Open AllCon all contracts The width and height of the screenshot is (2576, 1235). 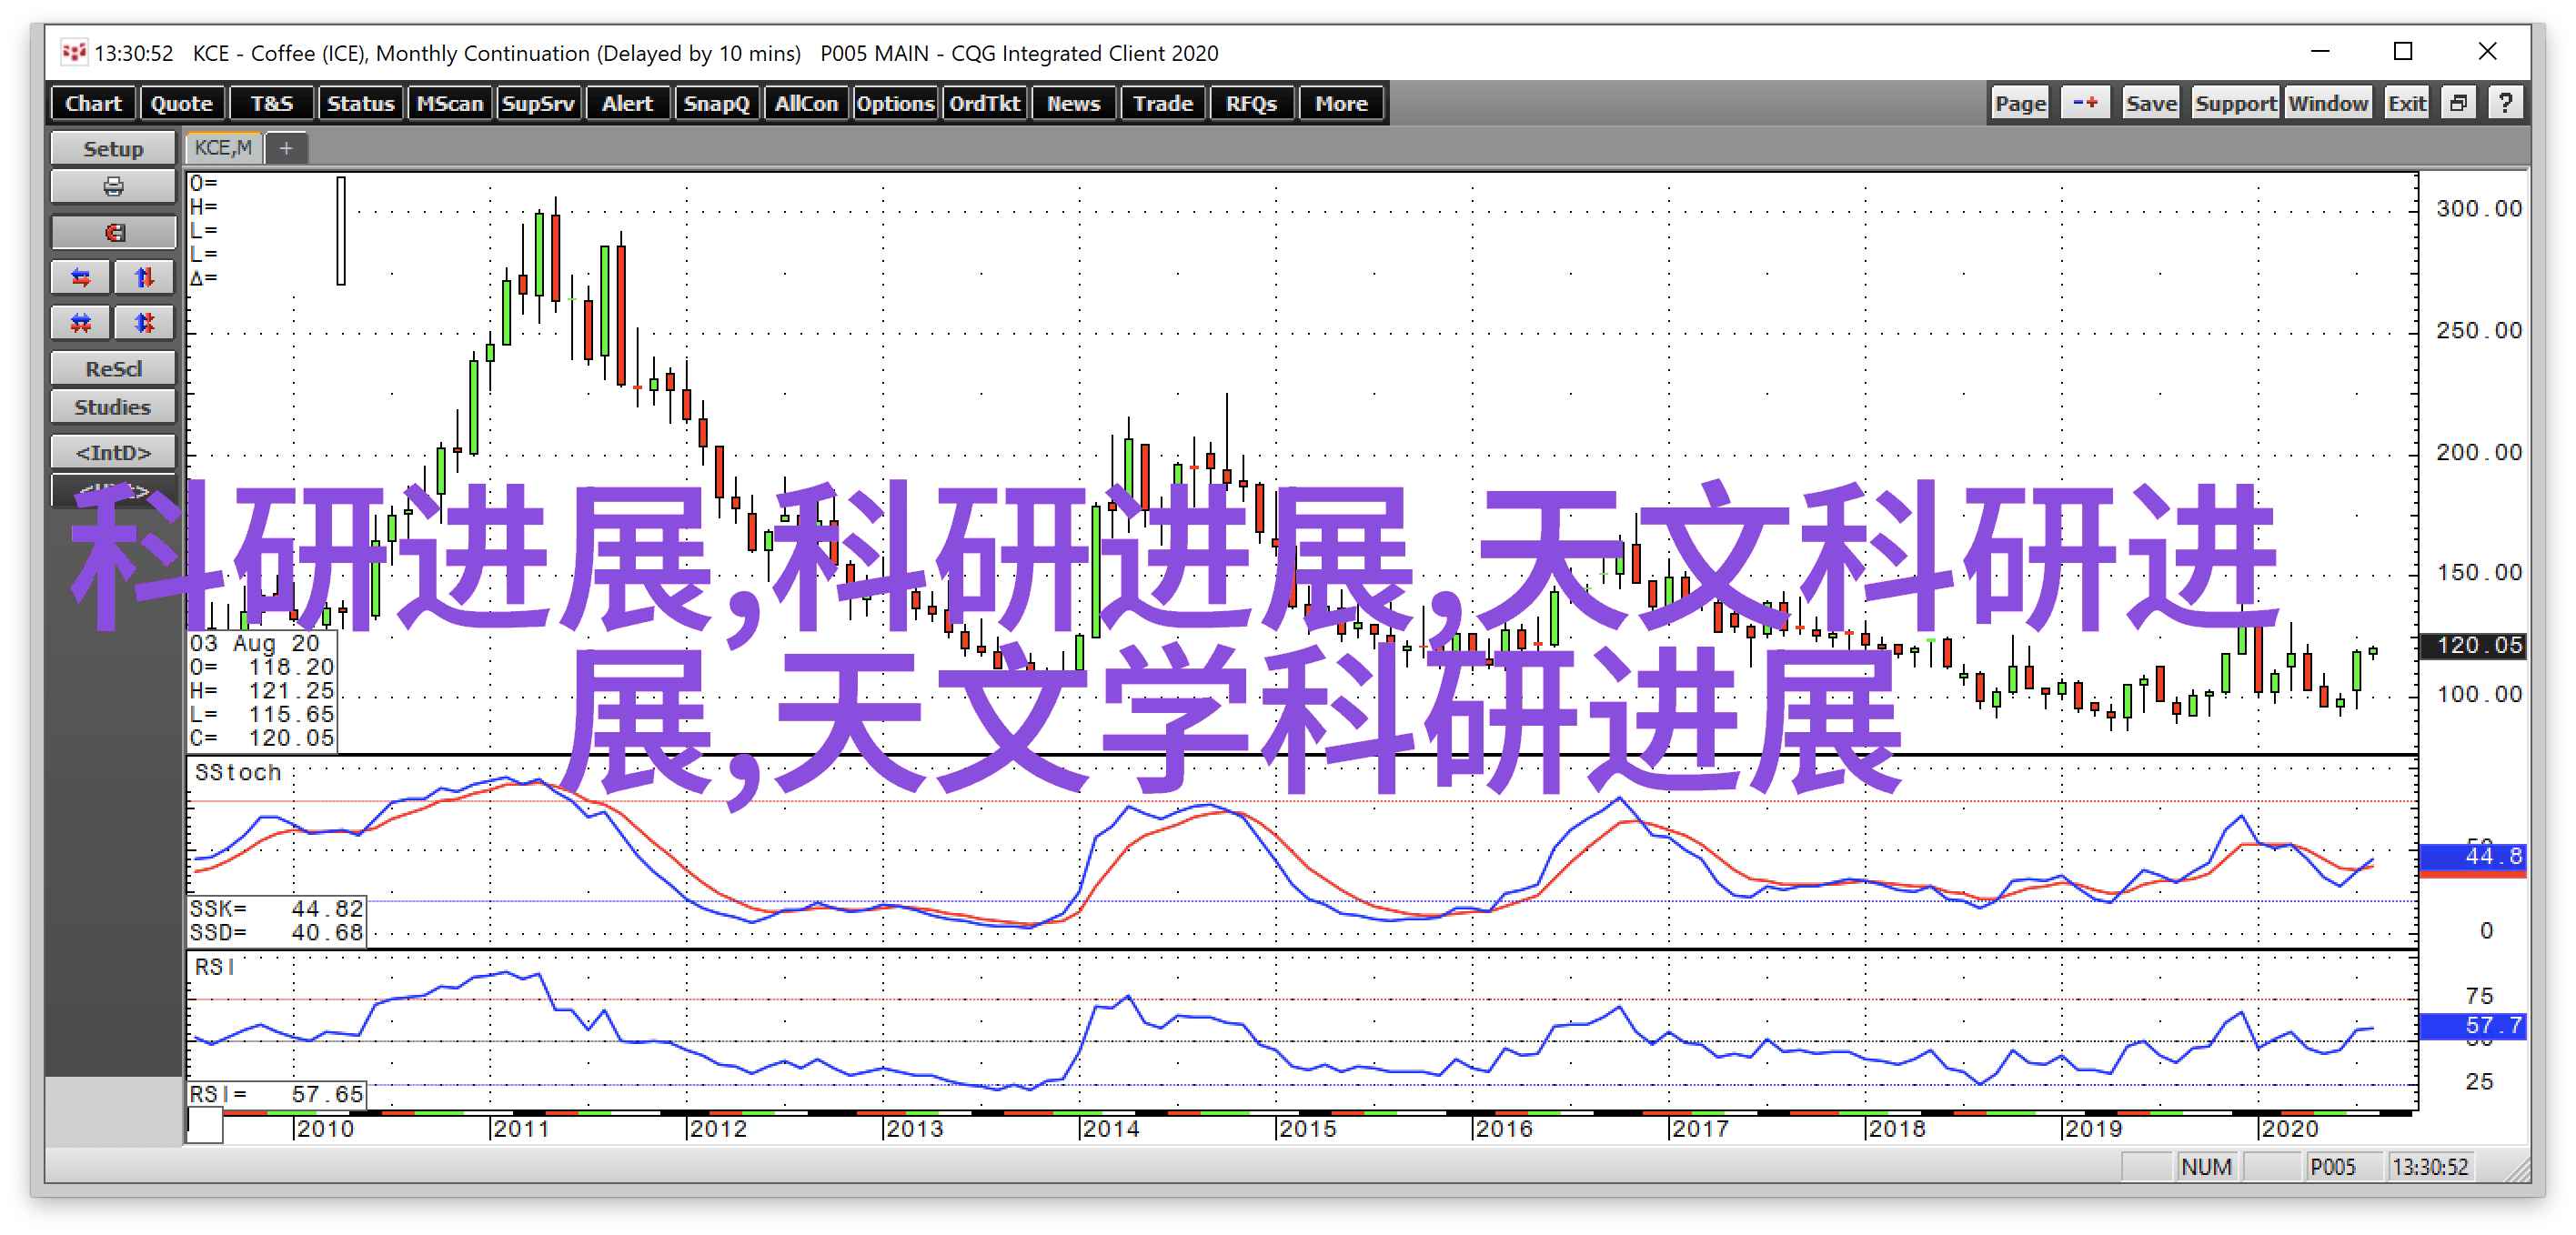tap(805, 103)
